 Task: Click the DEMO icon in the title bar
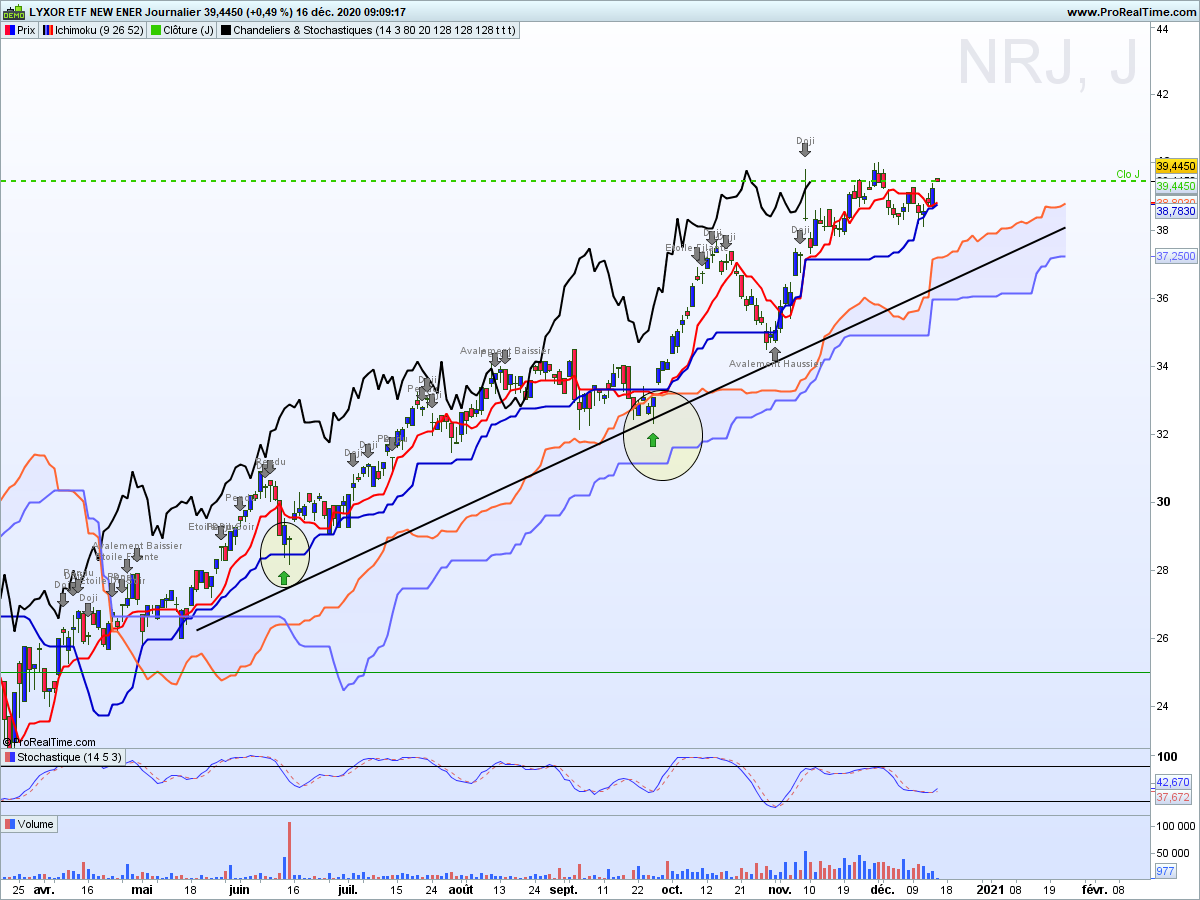point(13,12)
